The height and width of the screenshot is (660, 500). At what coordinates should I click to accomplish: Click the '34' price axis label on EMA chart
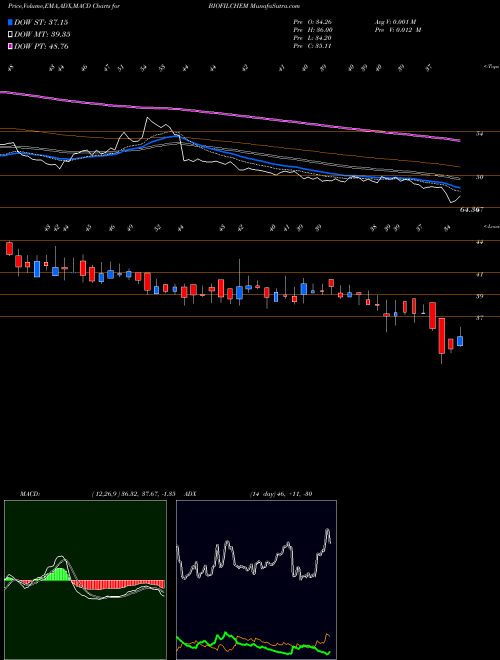[479, 134]
